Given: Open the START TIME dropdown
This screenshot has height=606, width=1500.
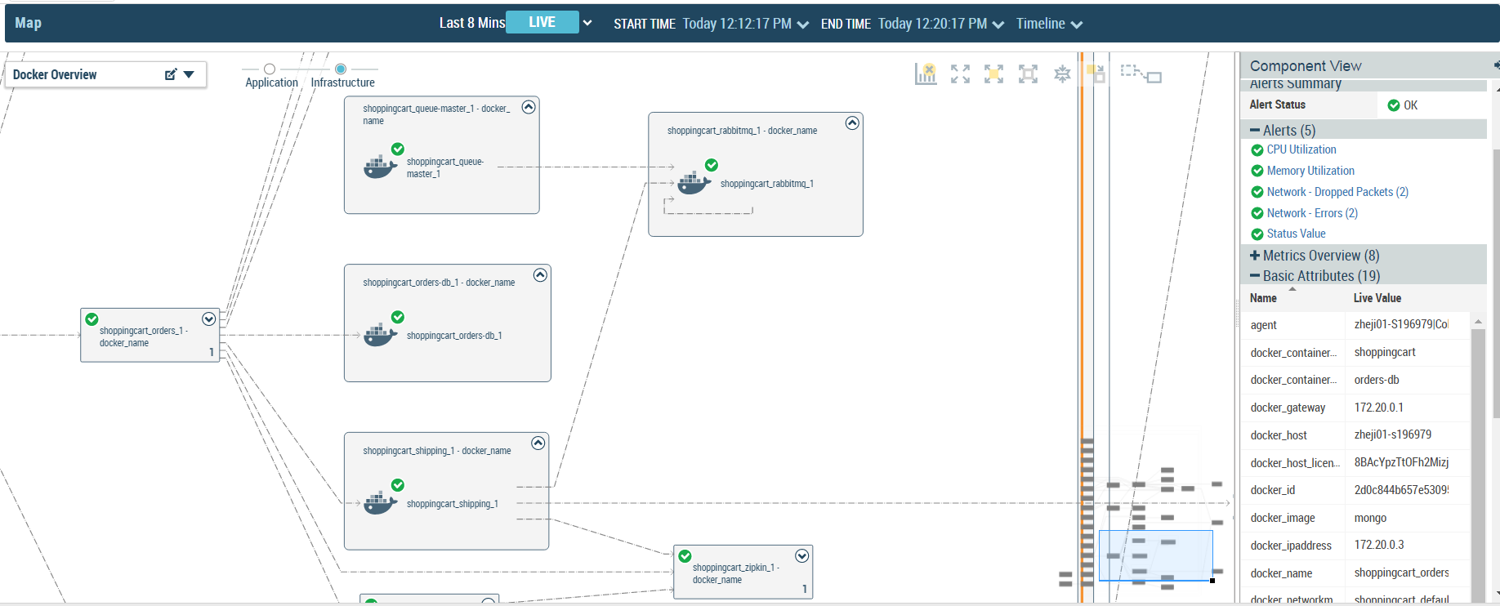Looking at the screenshot, I should point(803,23).
